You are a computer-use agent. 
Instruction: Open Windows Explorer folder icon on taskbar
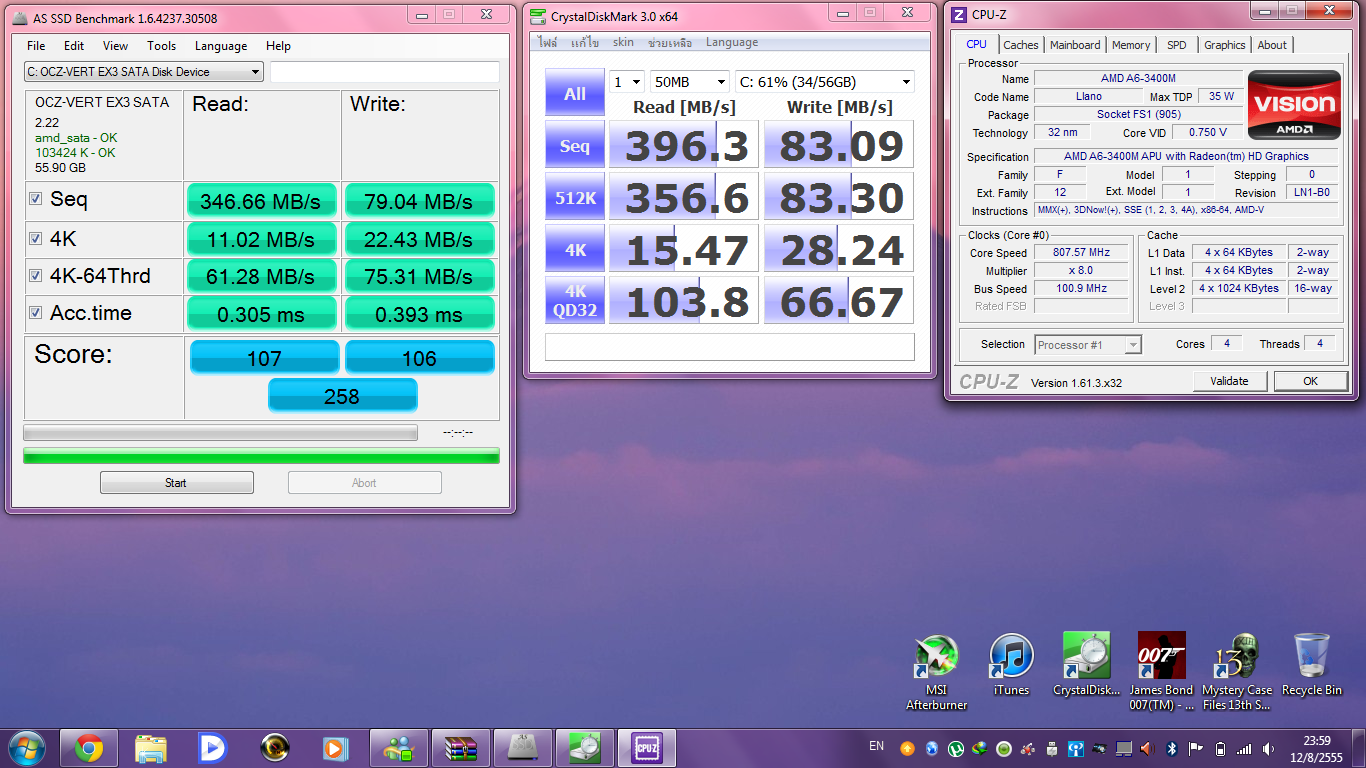(151, 748)
